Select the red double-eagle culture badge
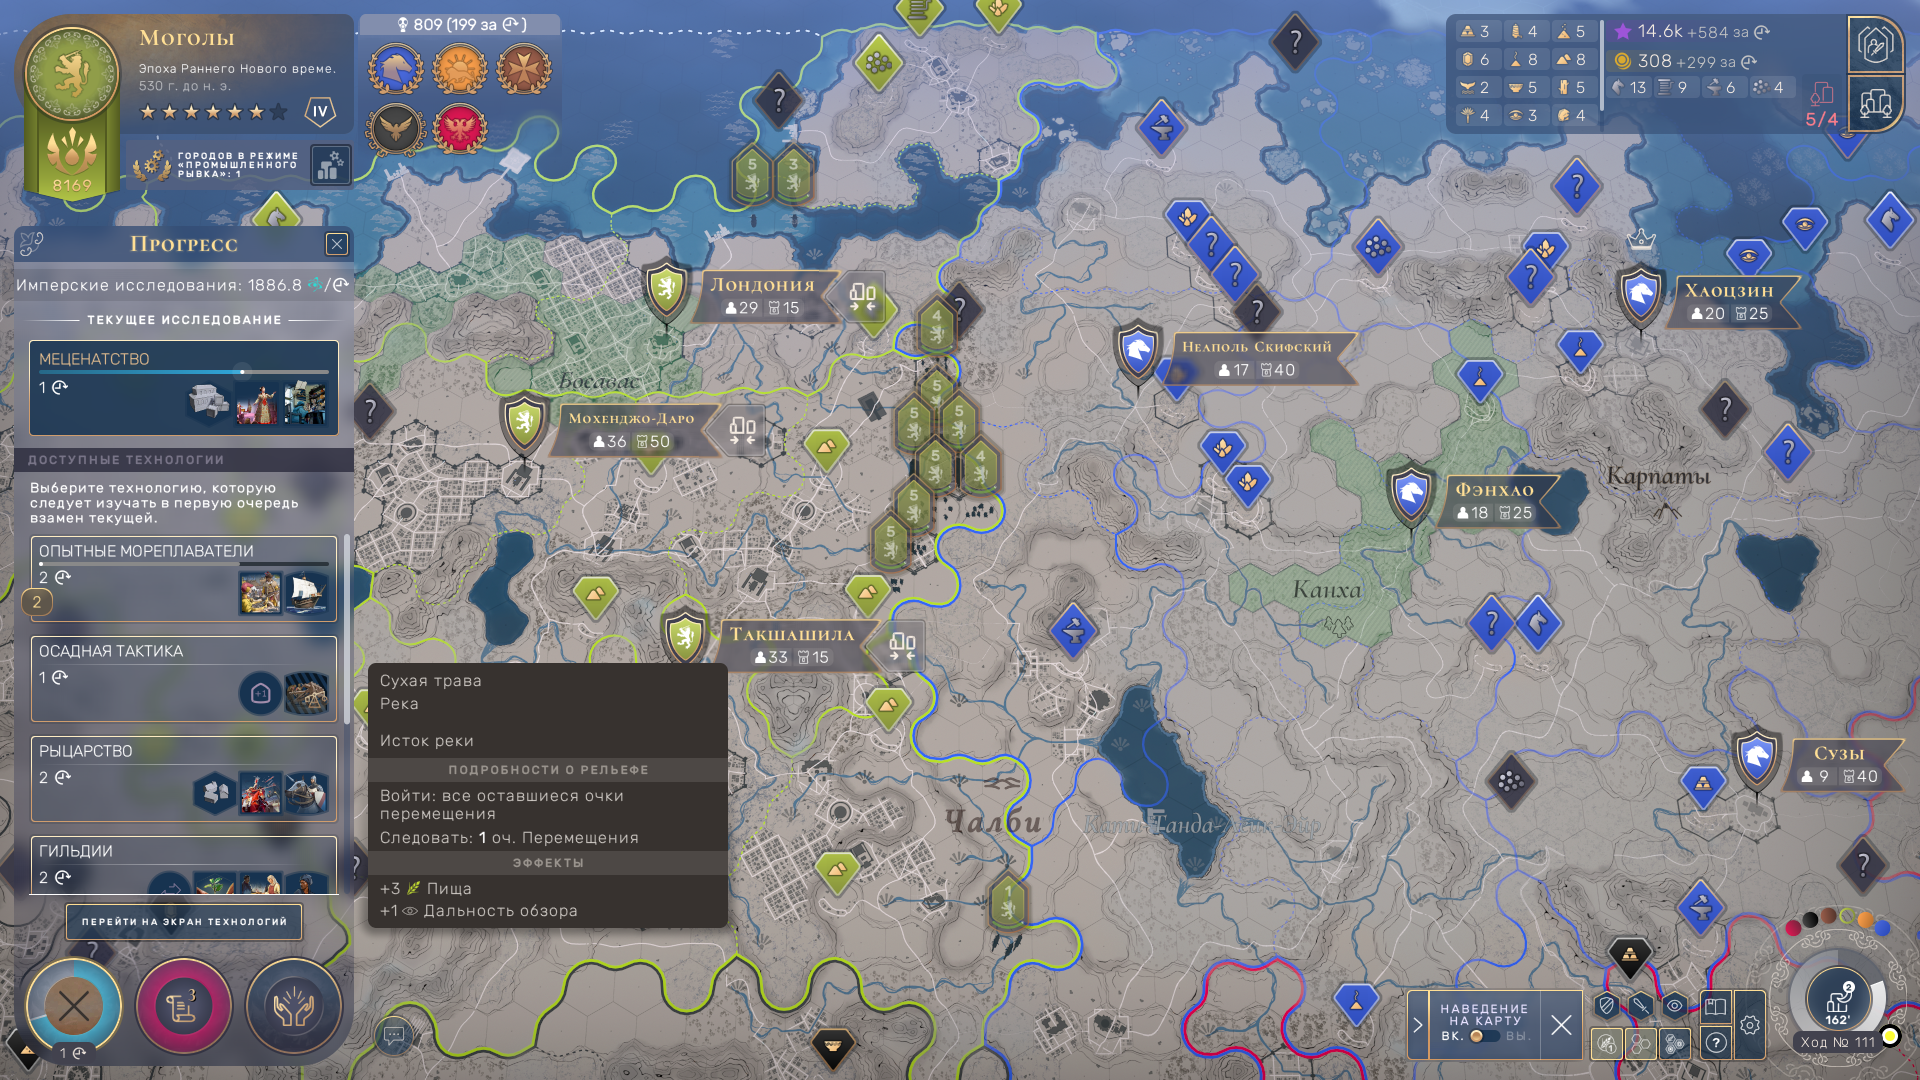Viewport: 1920px width, 1080px height. coord(460,130)
